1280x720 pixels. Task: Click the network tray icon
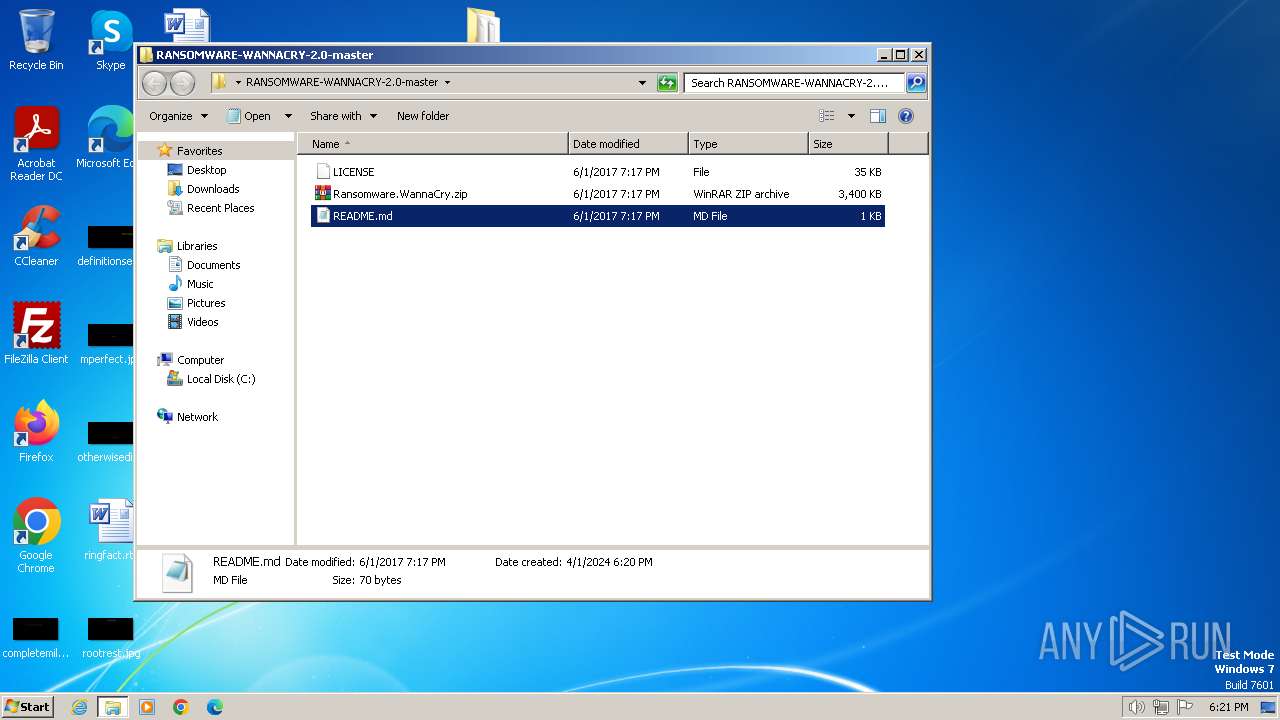point(1161,707)
